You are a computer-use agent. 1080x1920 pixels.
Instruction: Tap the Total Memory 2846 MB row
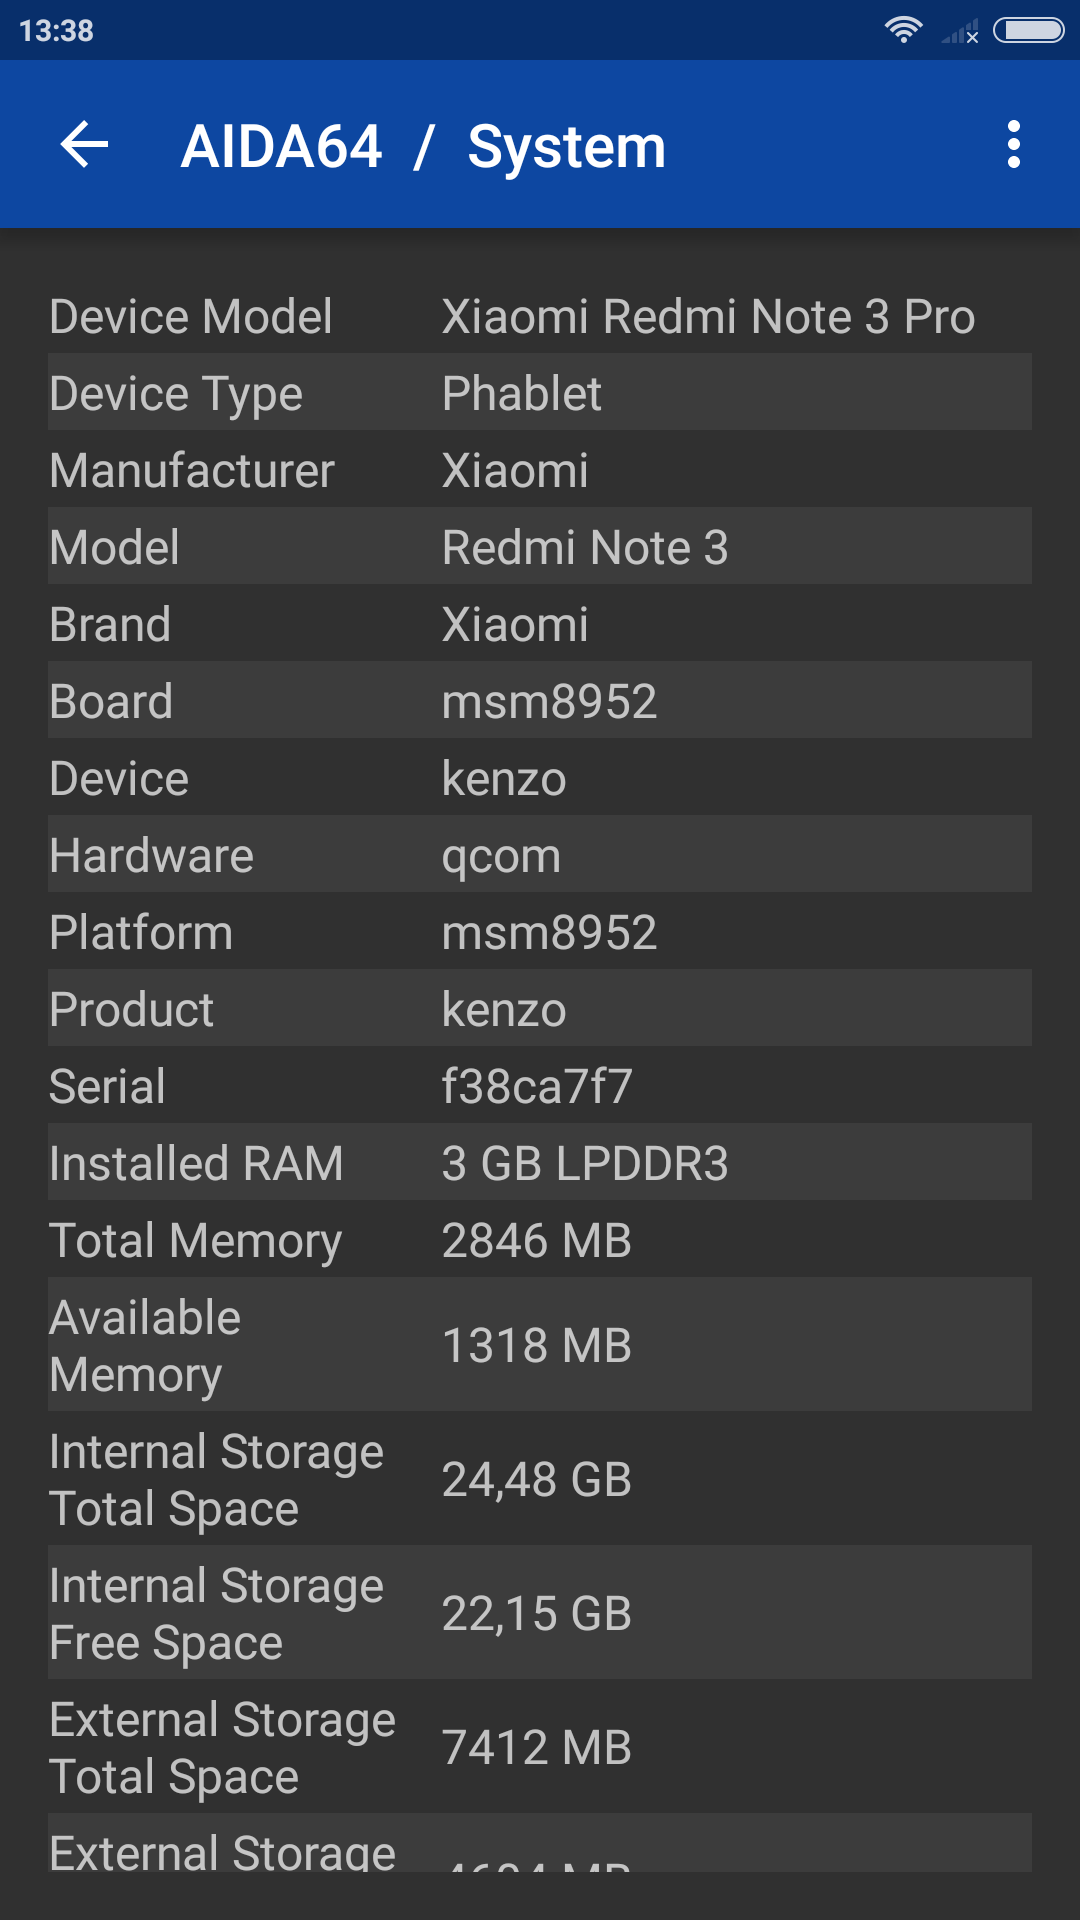coord(540,1240)
